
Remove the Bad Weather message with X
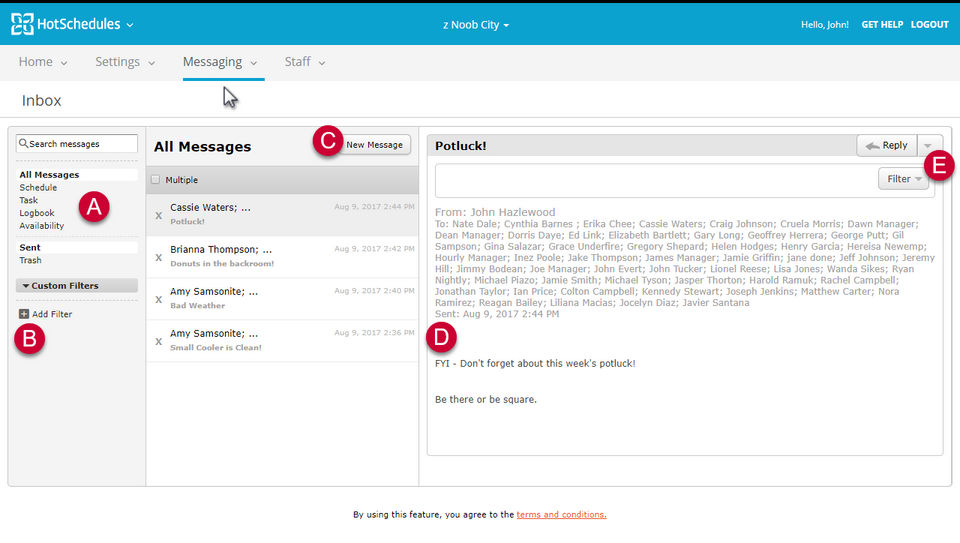(x=159, y=299)
